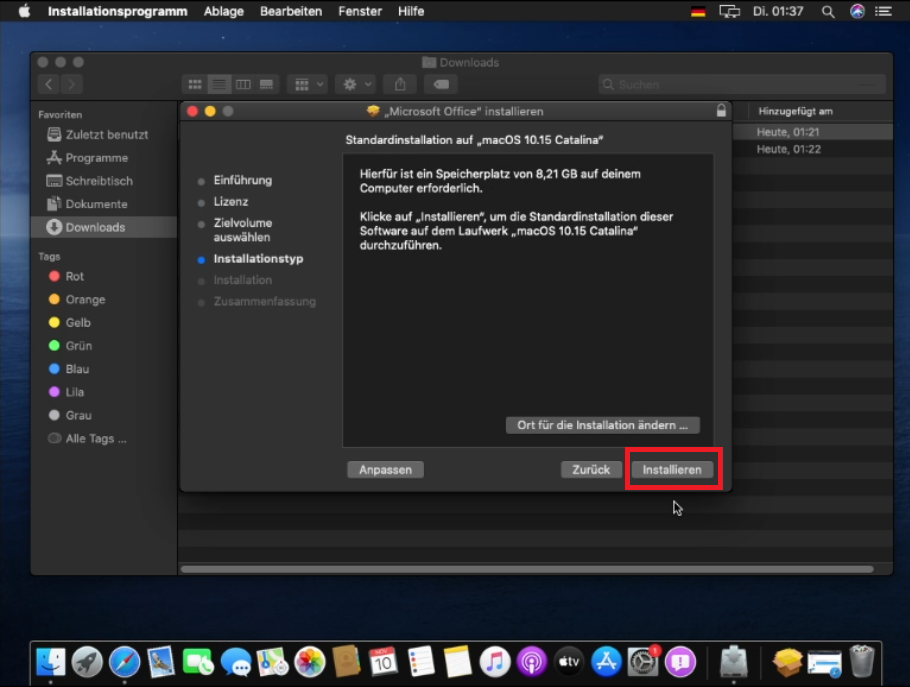Click the lock icon in installer title bar

pos(721,111)
